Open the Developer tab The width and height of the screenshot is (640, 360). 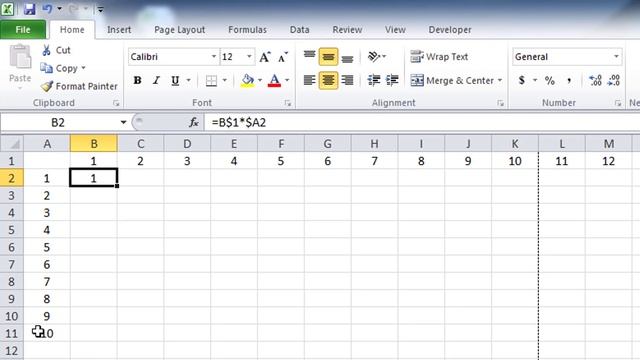tap(450, 30)
